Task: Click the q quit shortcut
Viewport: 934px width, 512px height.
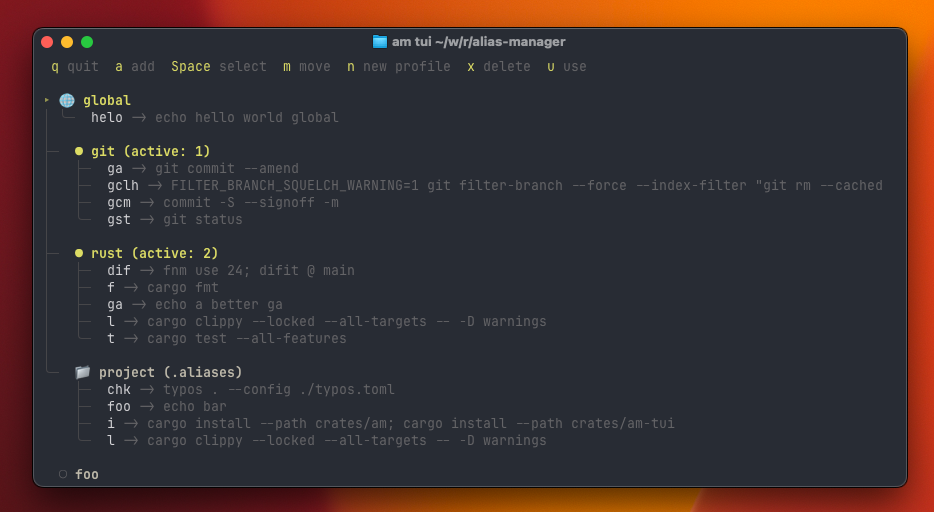Action: [x=75, y=67]
